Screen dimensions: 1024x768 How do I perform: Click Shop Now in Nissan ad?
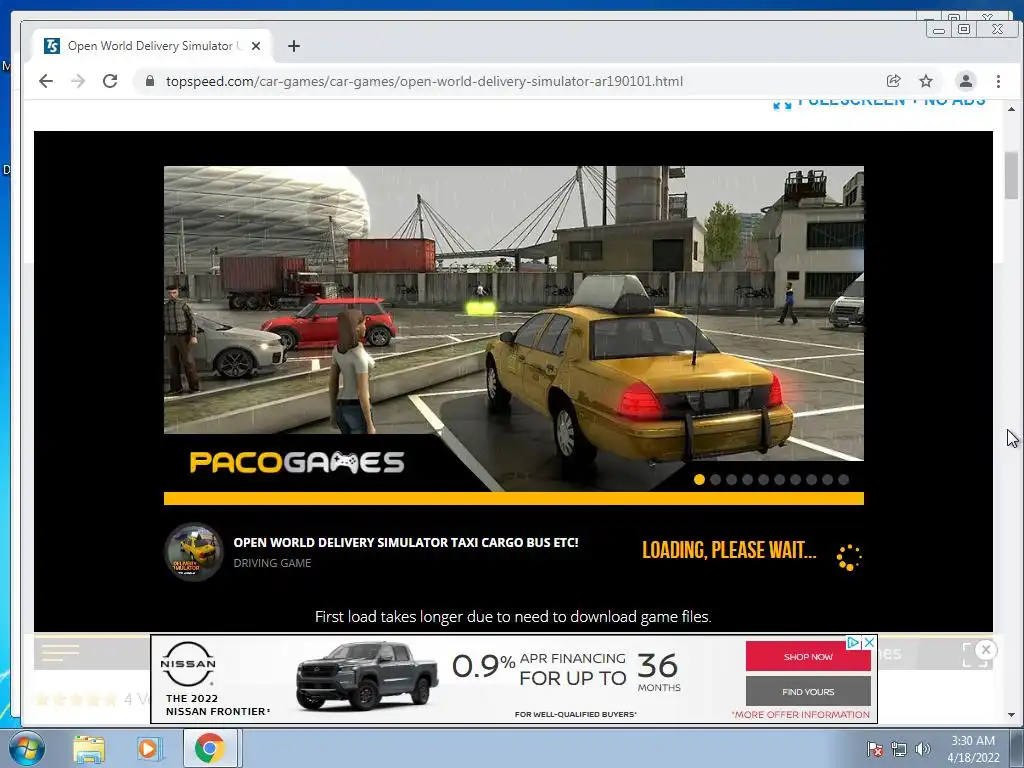(808, 656)
